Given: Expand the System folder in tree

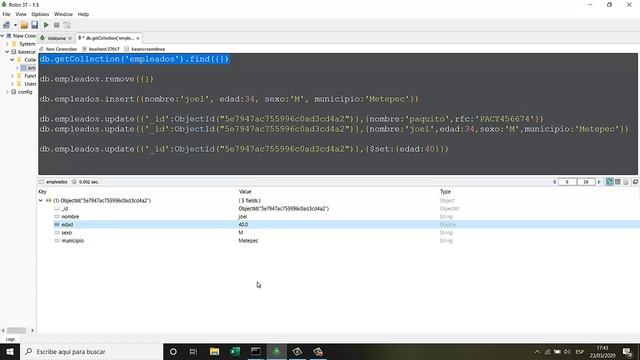Looking at the screenshot, I should (7, 44).
